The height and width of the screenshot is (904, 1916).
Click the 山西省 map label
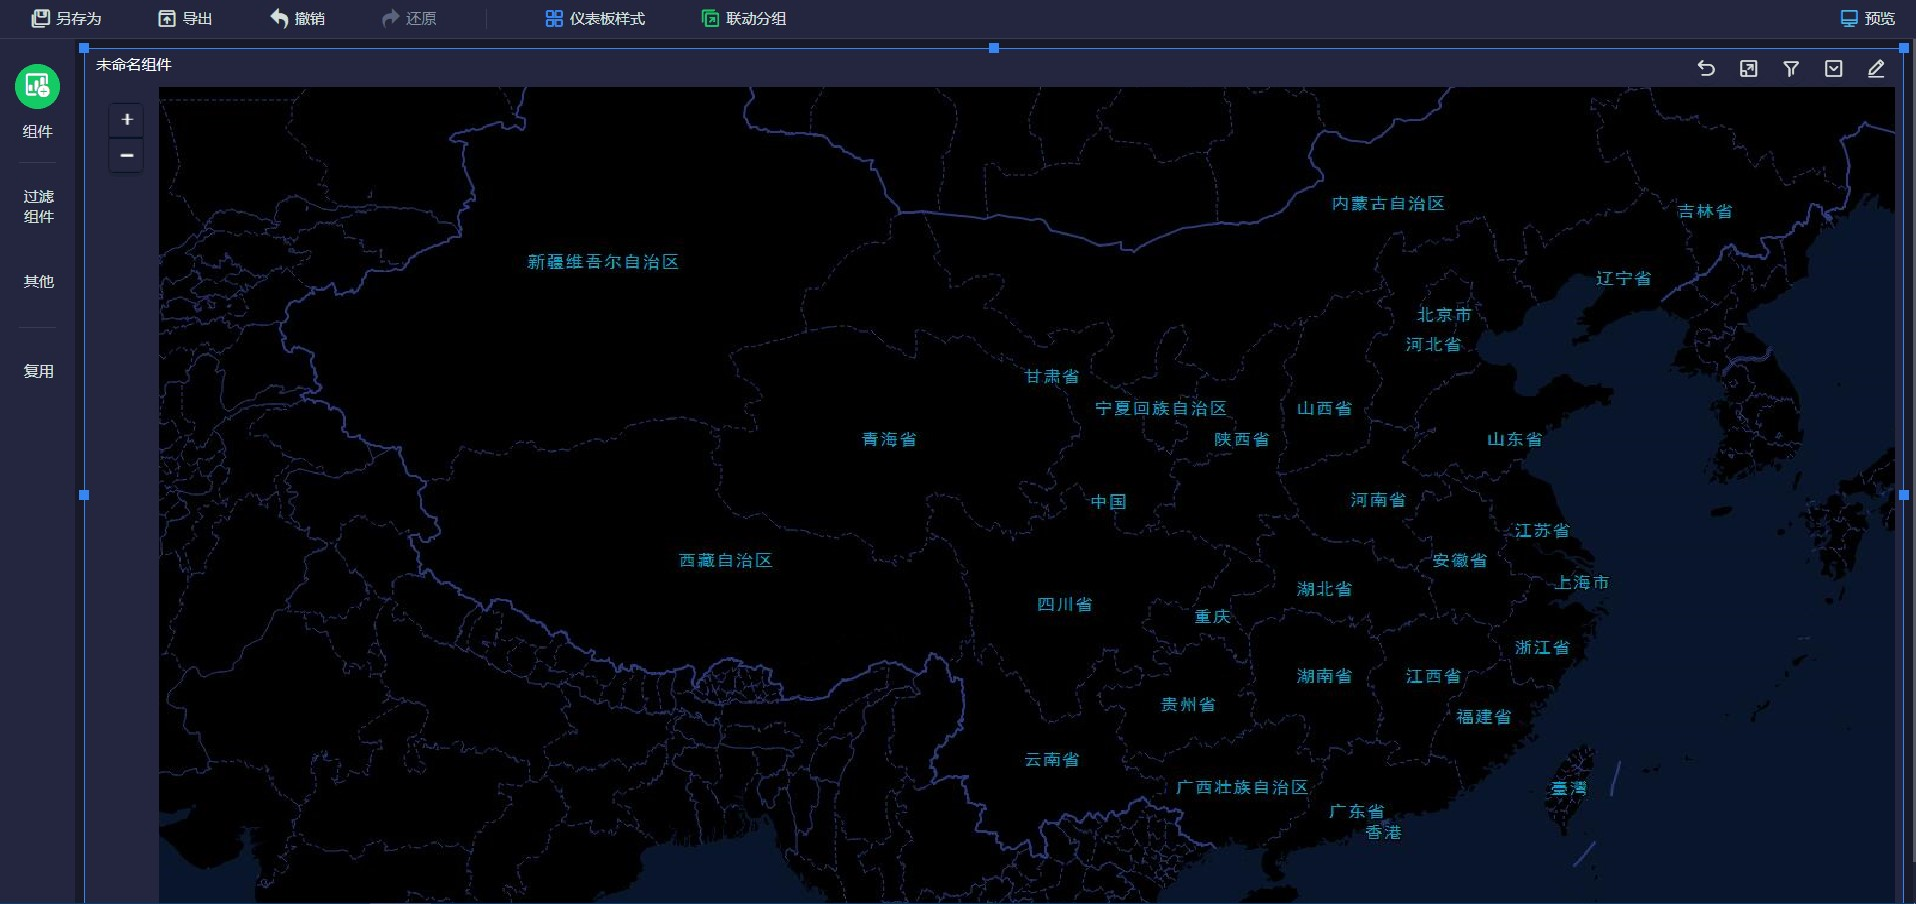[1324, 409]
